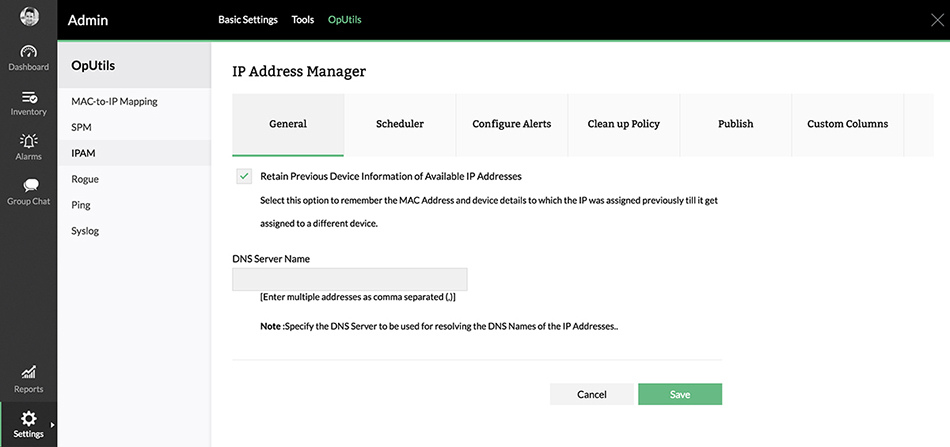
Task: Open the Dashboard gauge icon
Action: [x=28, y=52]
